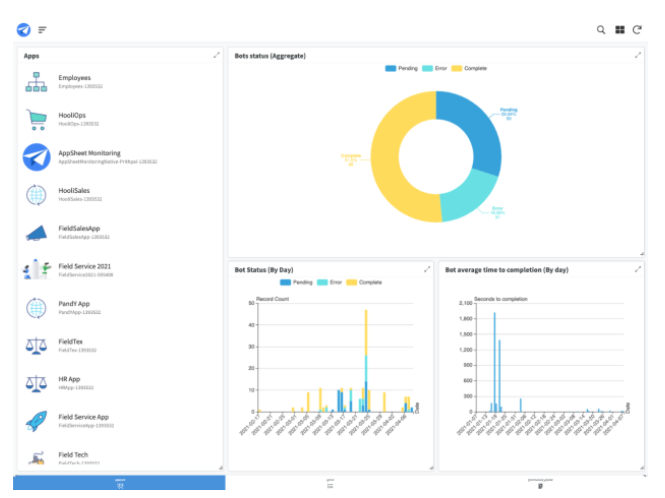Open the hamburger menu icon

[42, 30]
